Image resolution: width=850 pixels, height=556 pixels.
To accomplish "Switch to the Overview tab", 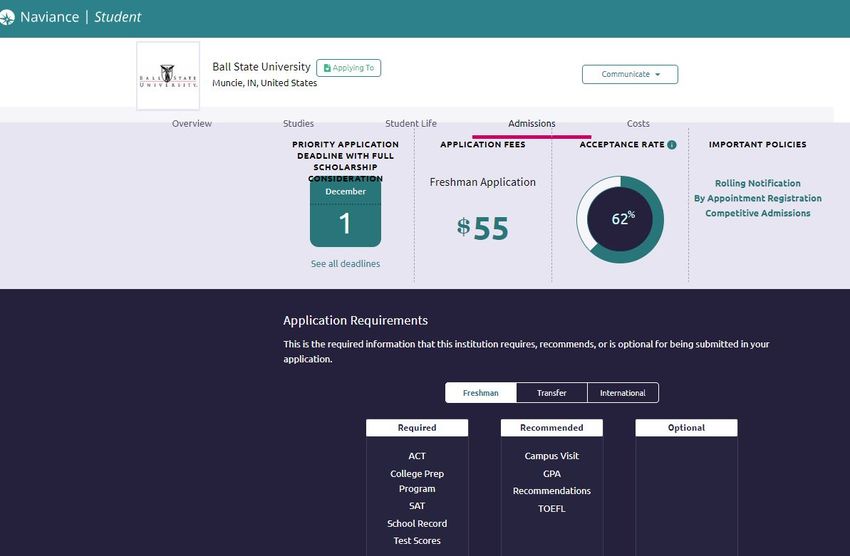I will coord(192,124).
